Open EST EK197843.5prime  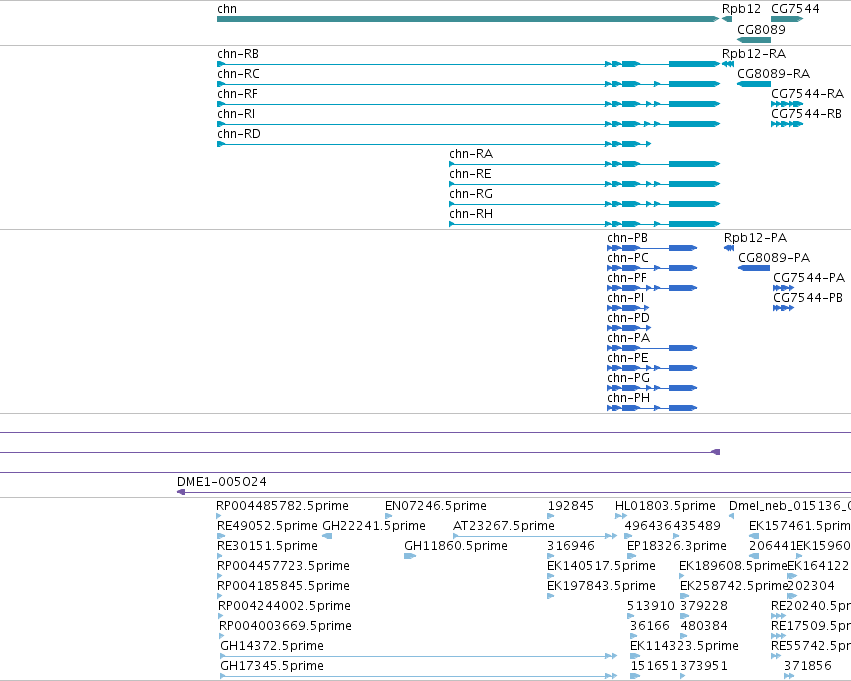(601, 587)
